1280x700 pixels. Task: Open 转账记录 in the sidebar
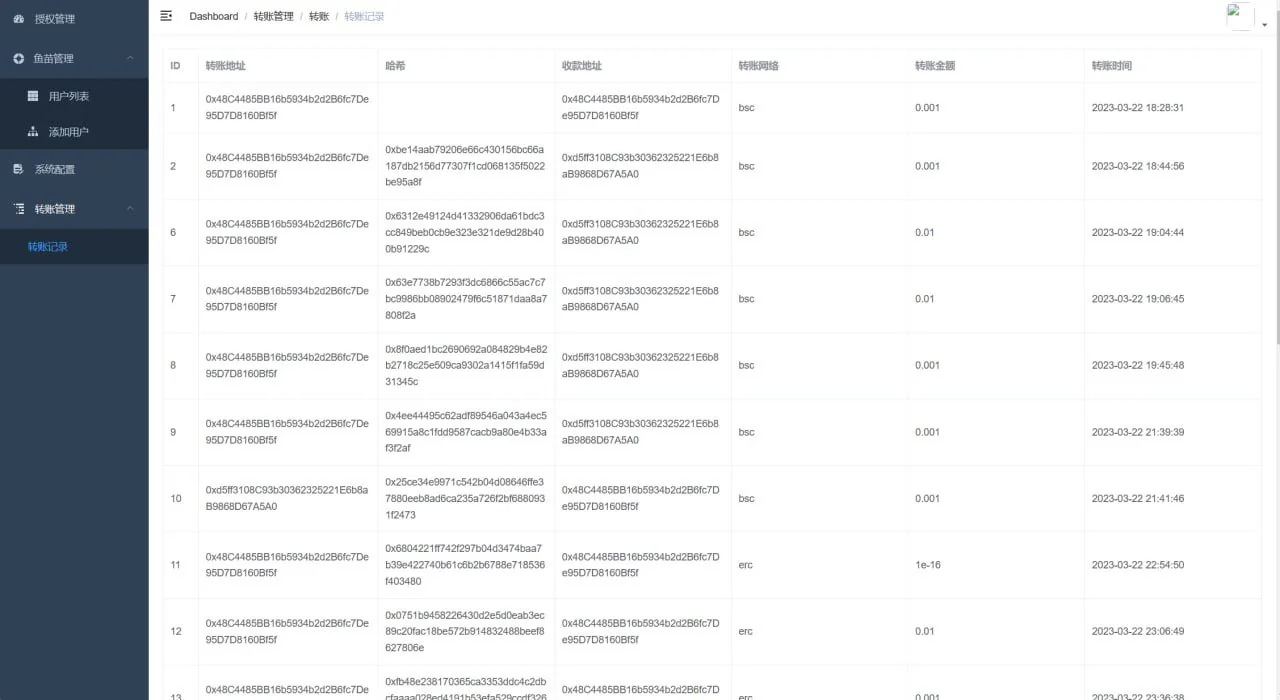pos(48,247)
